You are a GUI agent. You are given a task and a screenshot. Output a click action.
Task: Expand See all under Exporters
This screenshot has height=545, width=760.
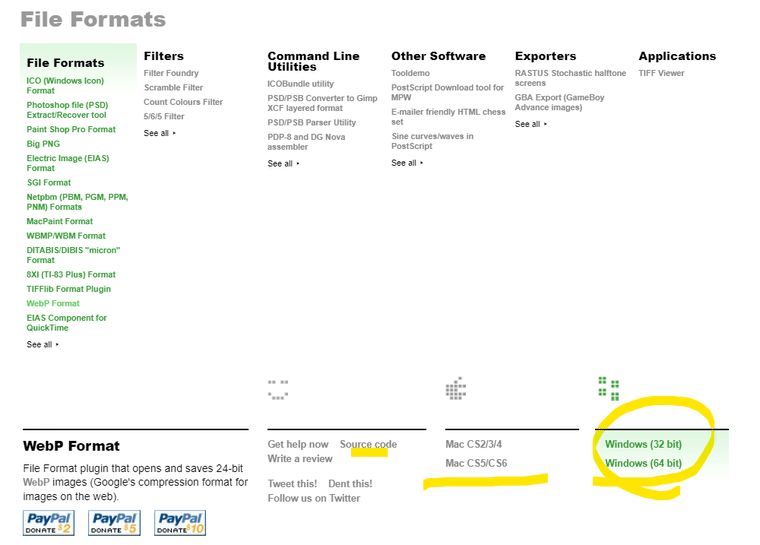click(x=531, y=124)
